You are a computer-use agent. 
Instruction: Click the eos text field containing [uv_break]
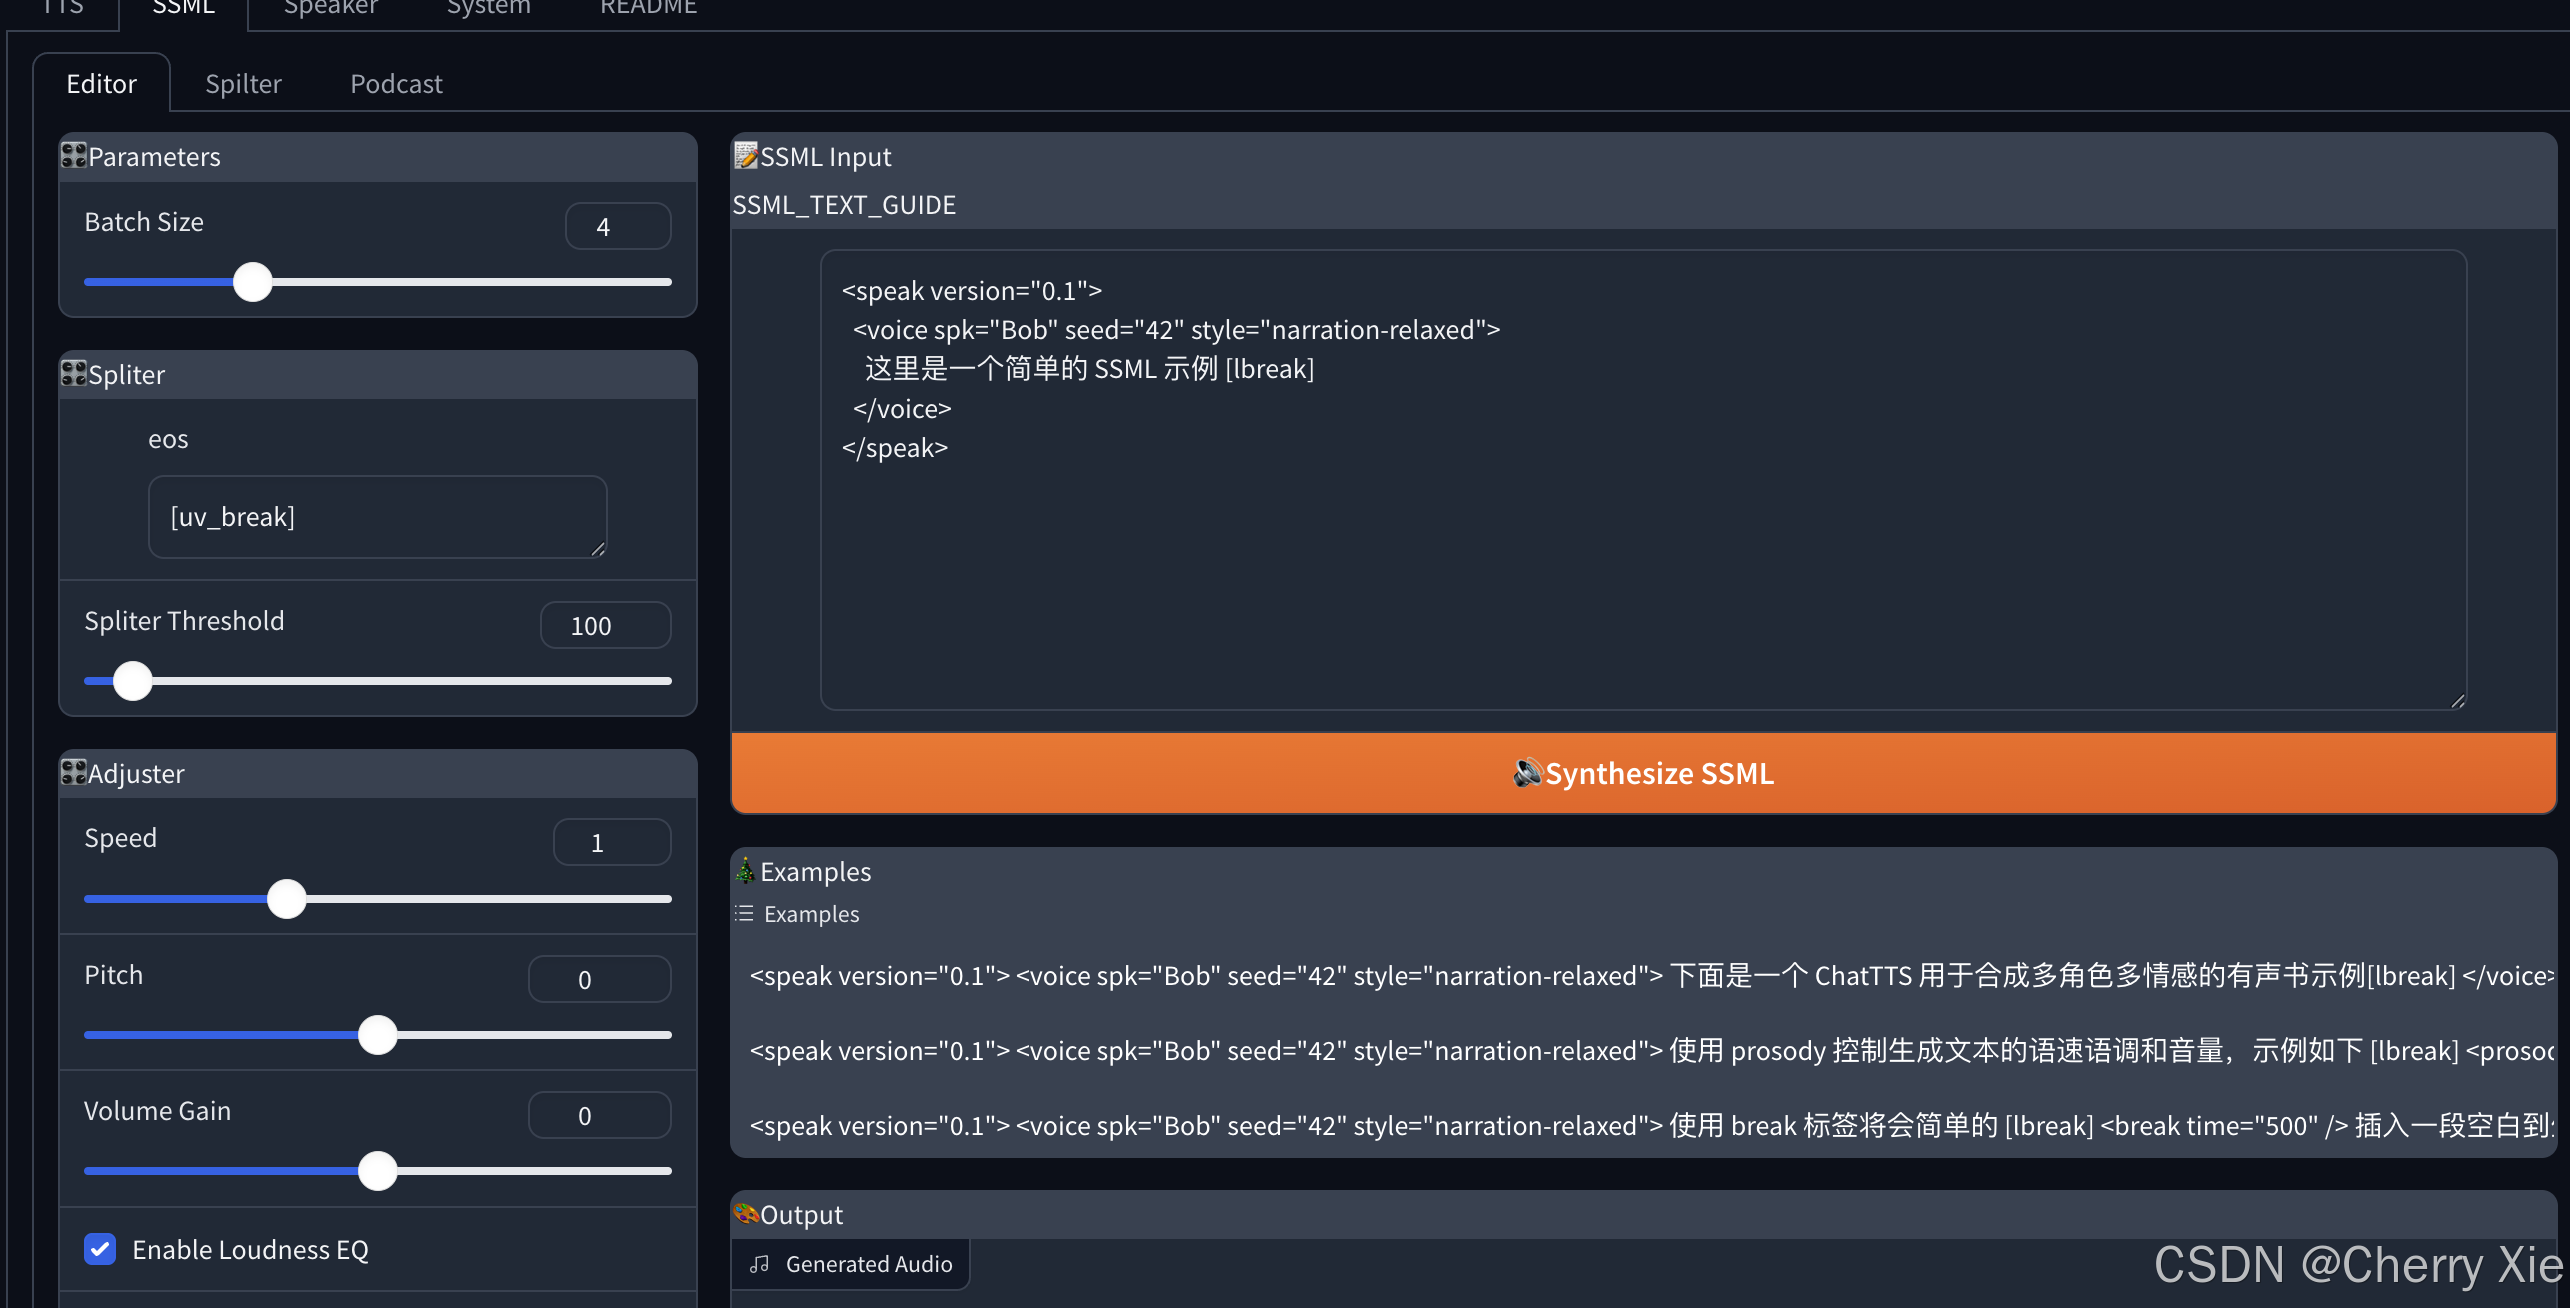coord(377,517)
